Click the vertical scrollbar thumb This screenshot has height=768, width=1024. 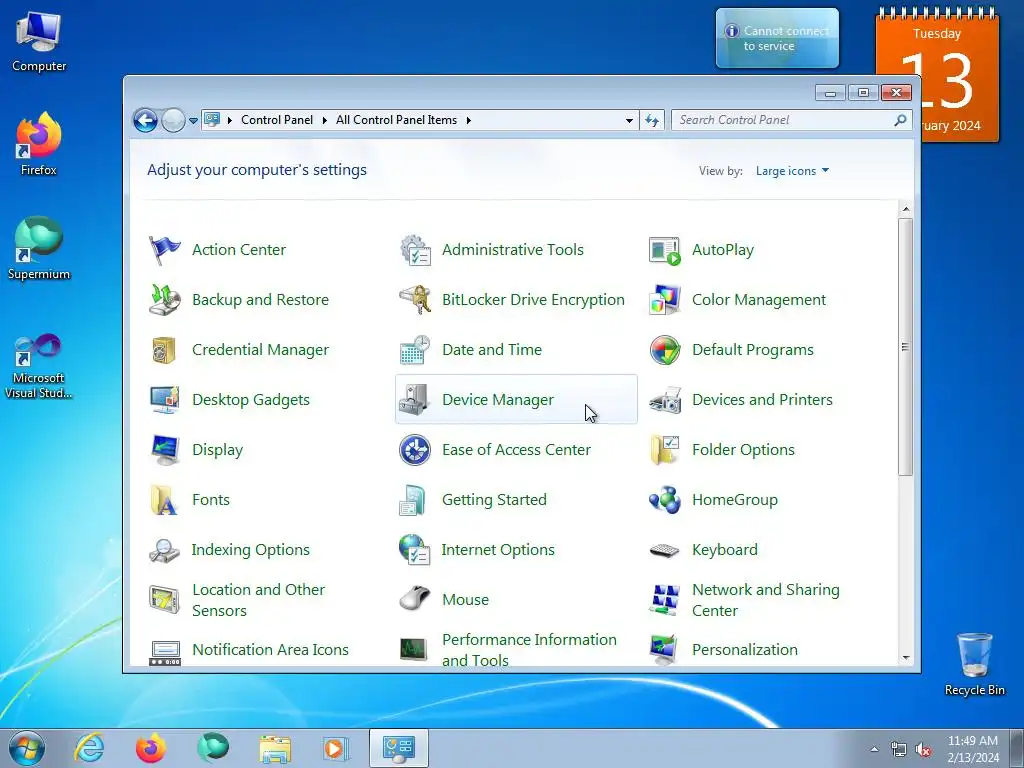[x=905, y=347]
